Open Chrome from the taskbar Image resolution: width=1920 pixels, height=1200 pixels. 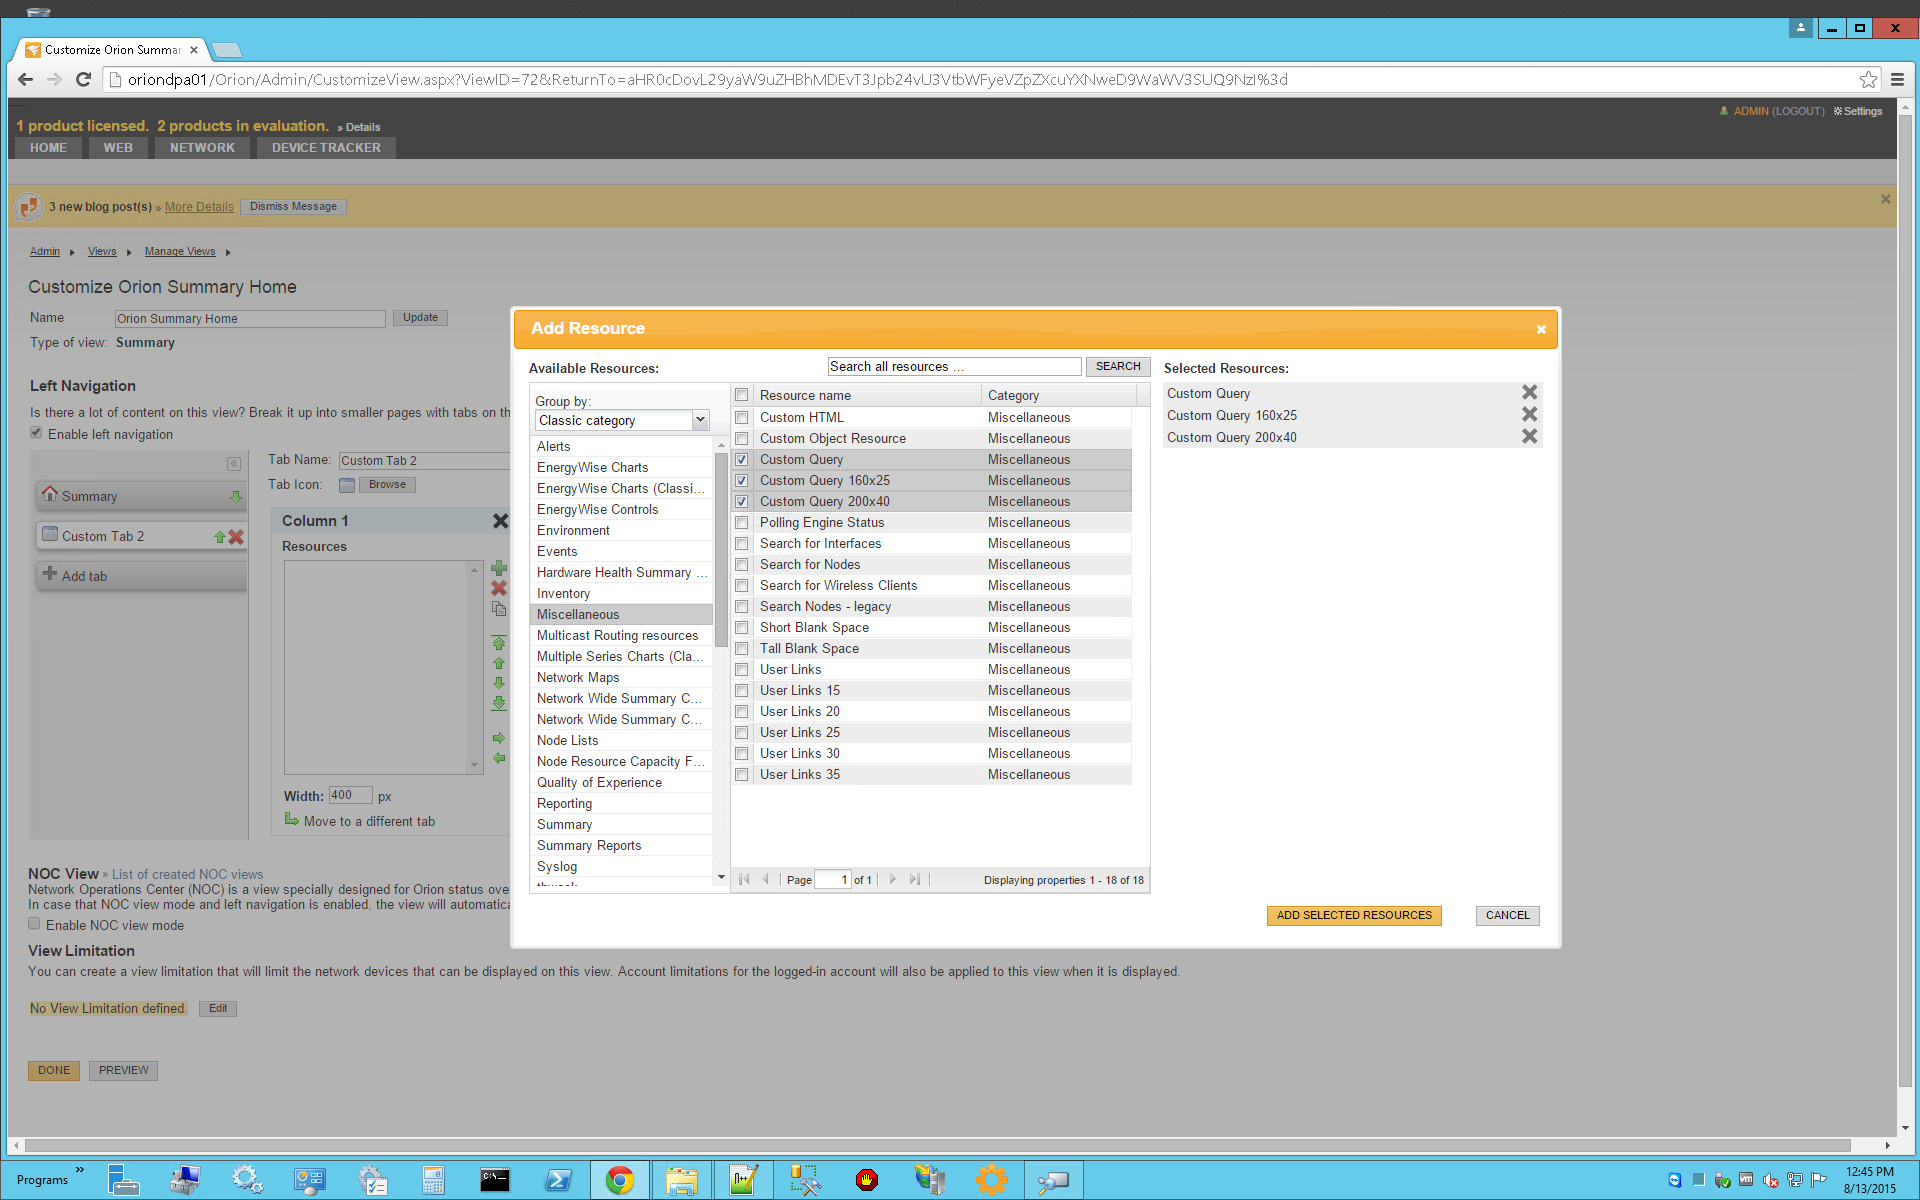click(620, 1180)
